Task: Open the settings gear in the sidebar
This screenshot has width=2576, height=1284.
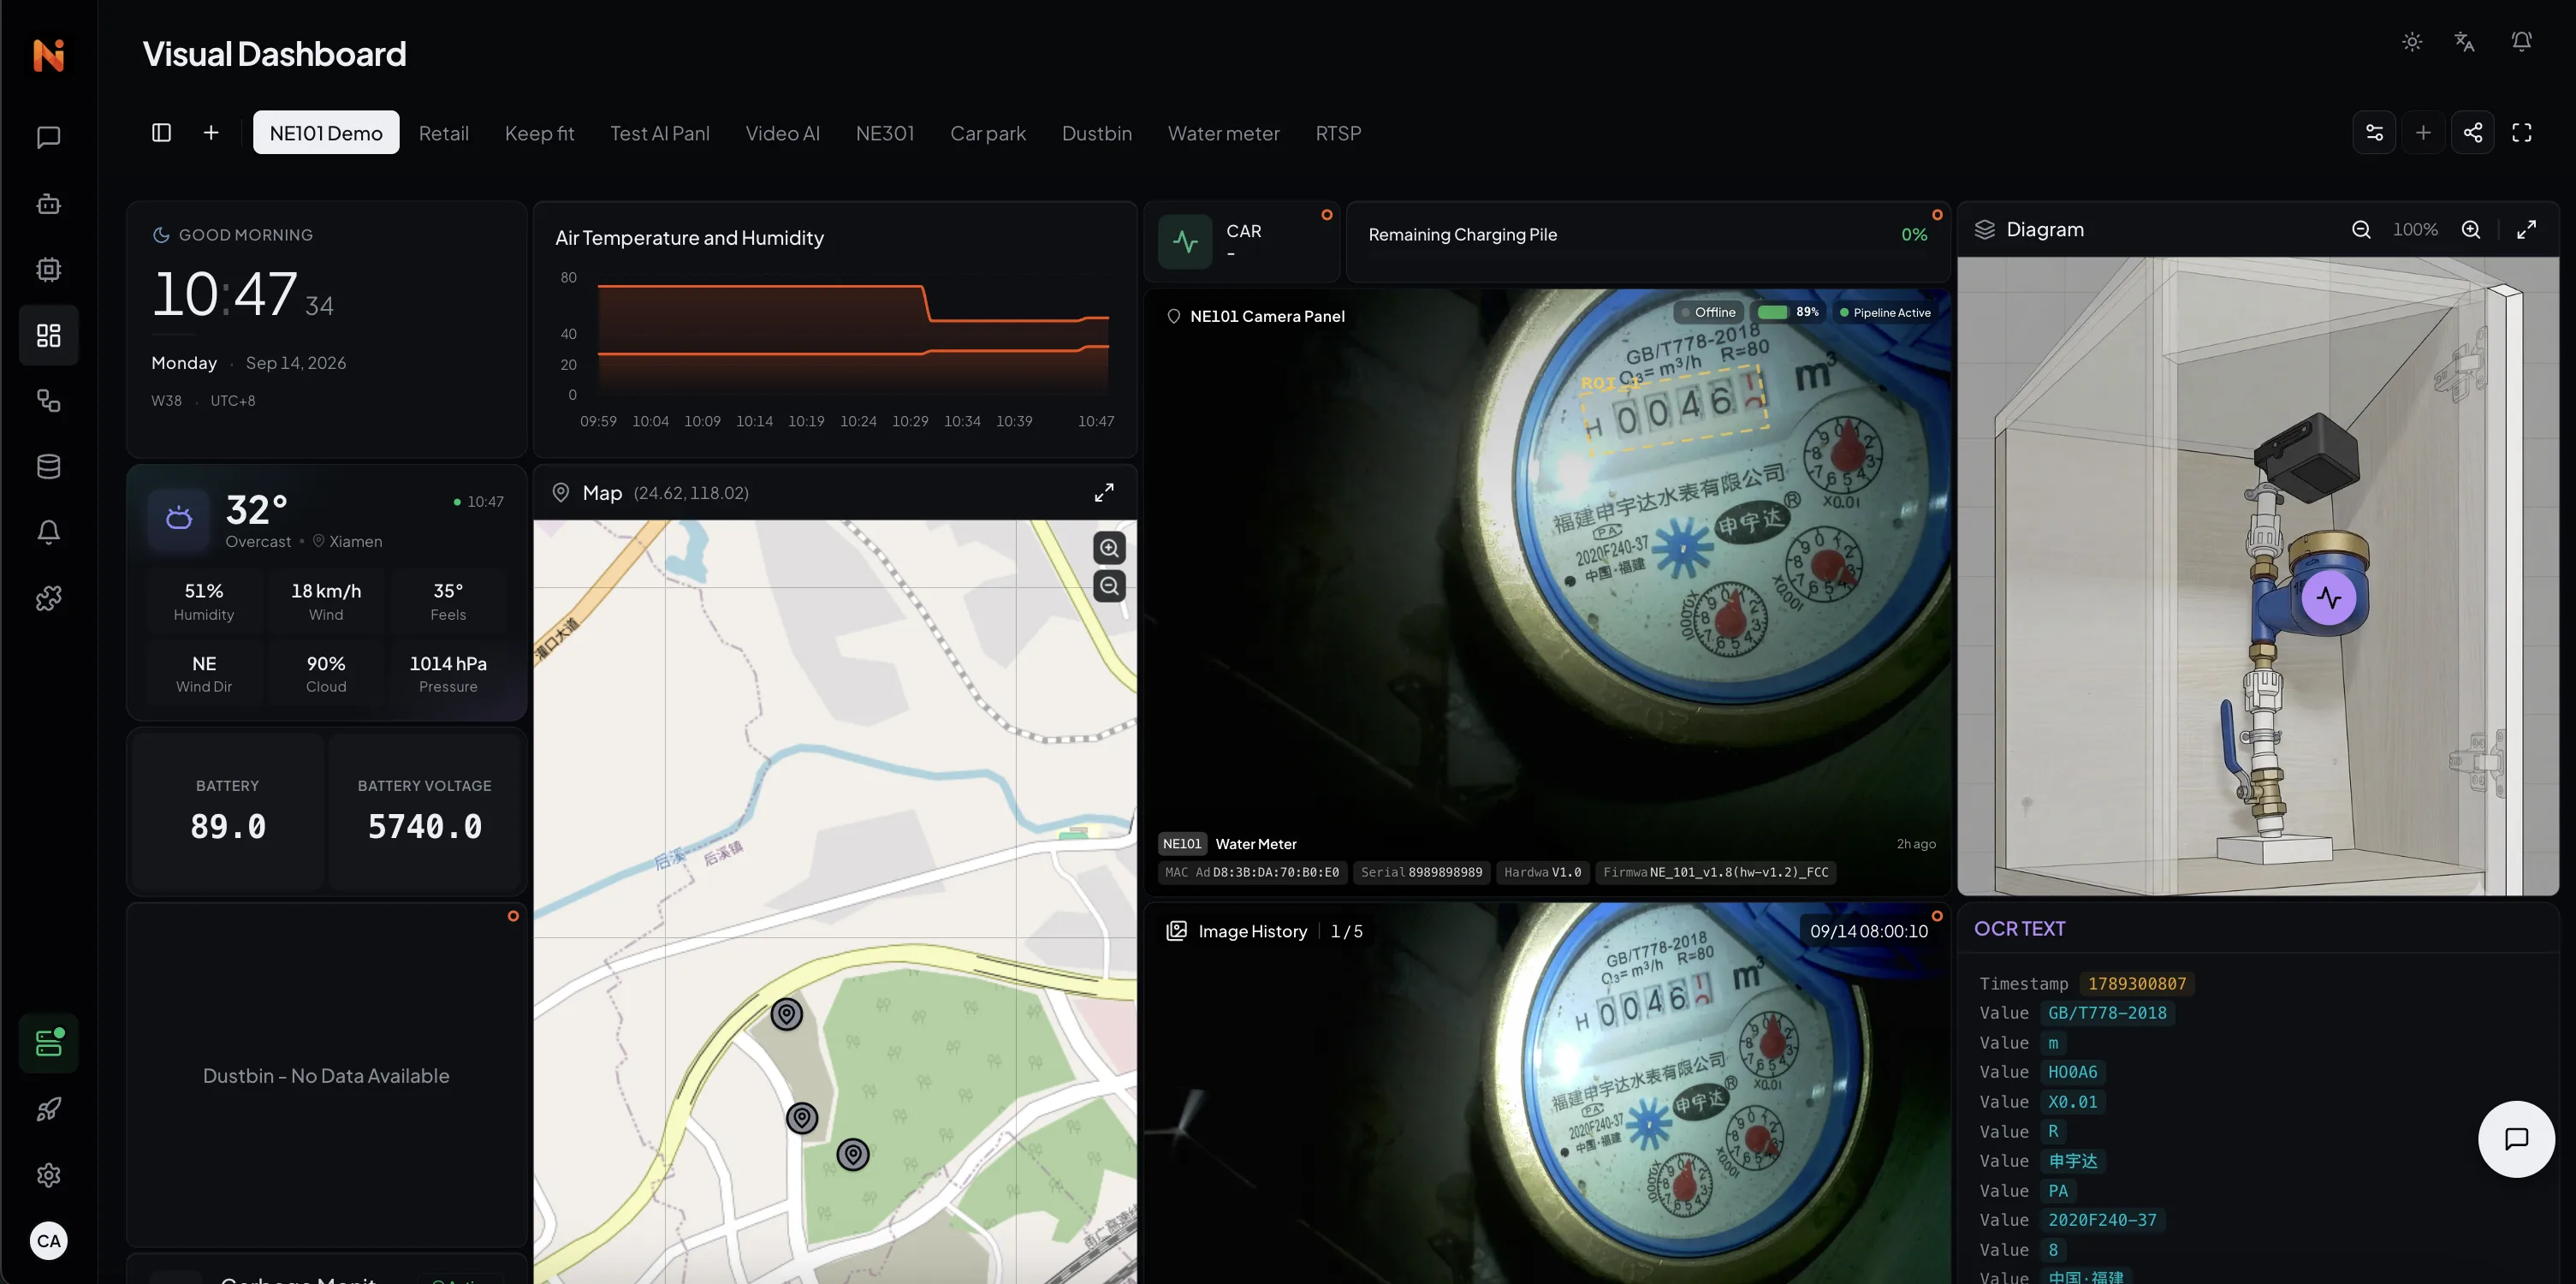Action: pyautogui.click(x=48, y=1175)
